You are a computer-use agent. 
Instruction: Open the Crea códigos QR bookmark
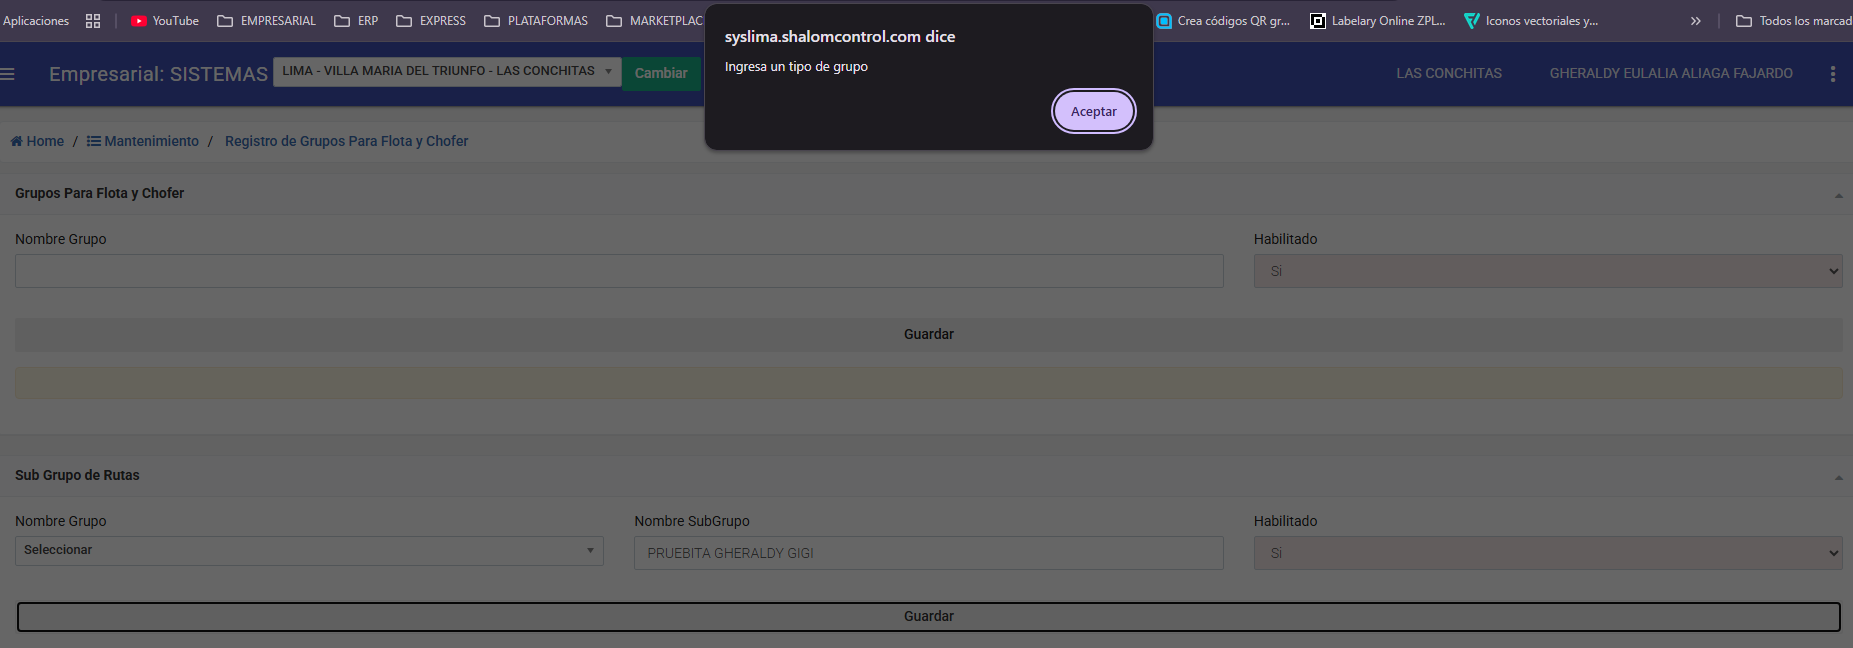coord(1223,21)
